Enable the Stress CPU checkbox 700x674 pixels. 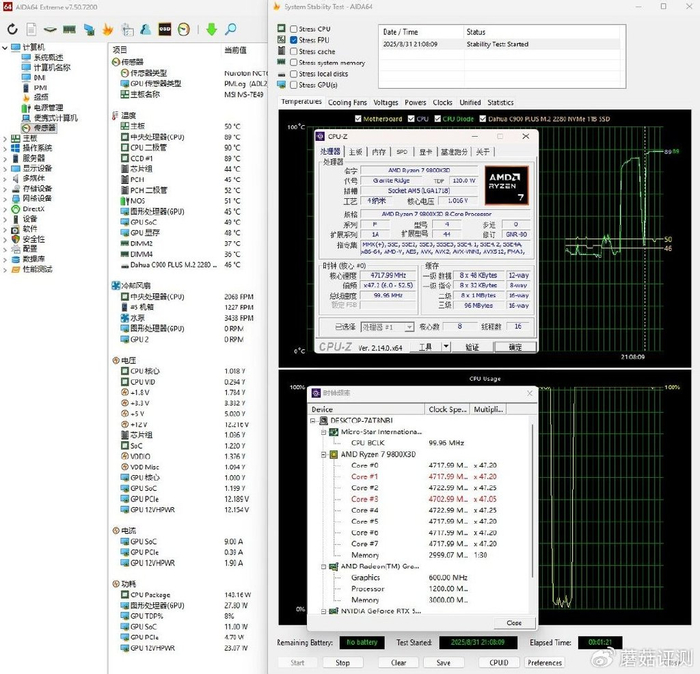pos(293,29)
